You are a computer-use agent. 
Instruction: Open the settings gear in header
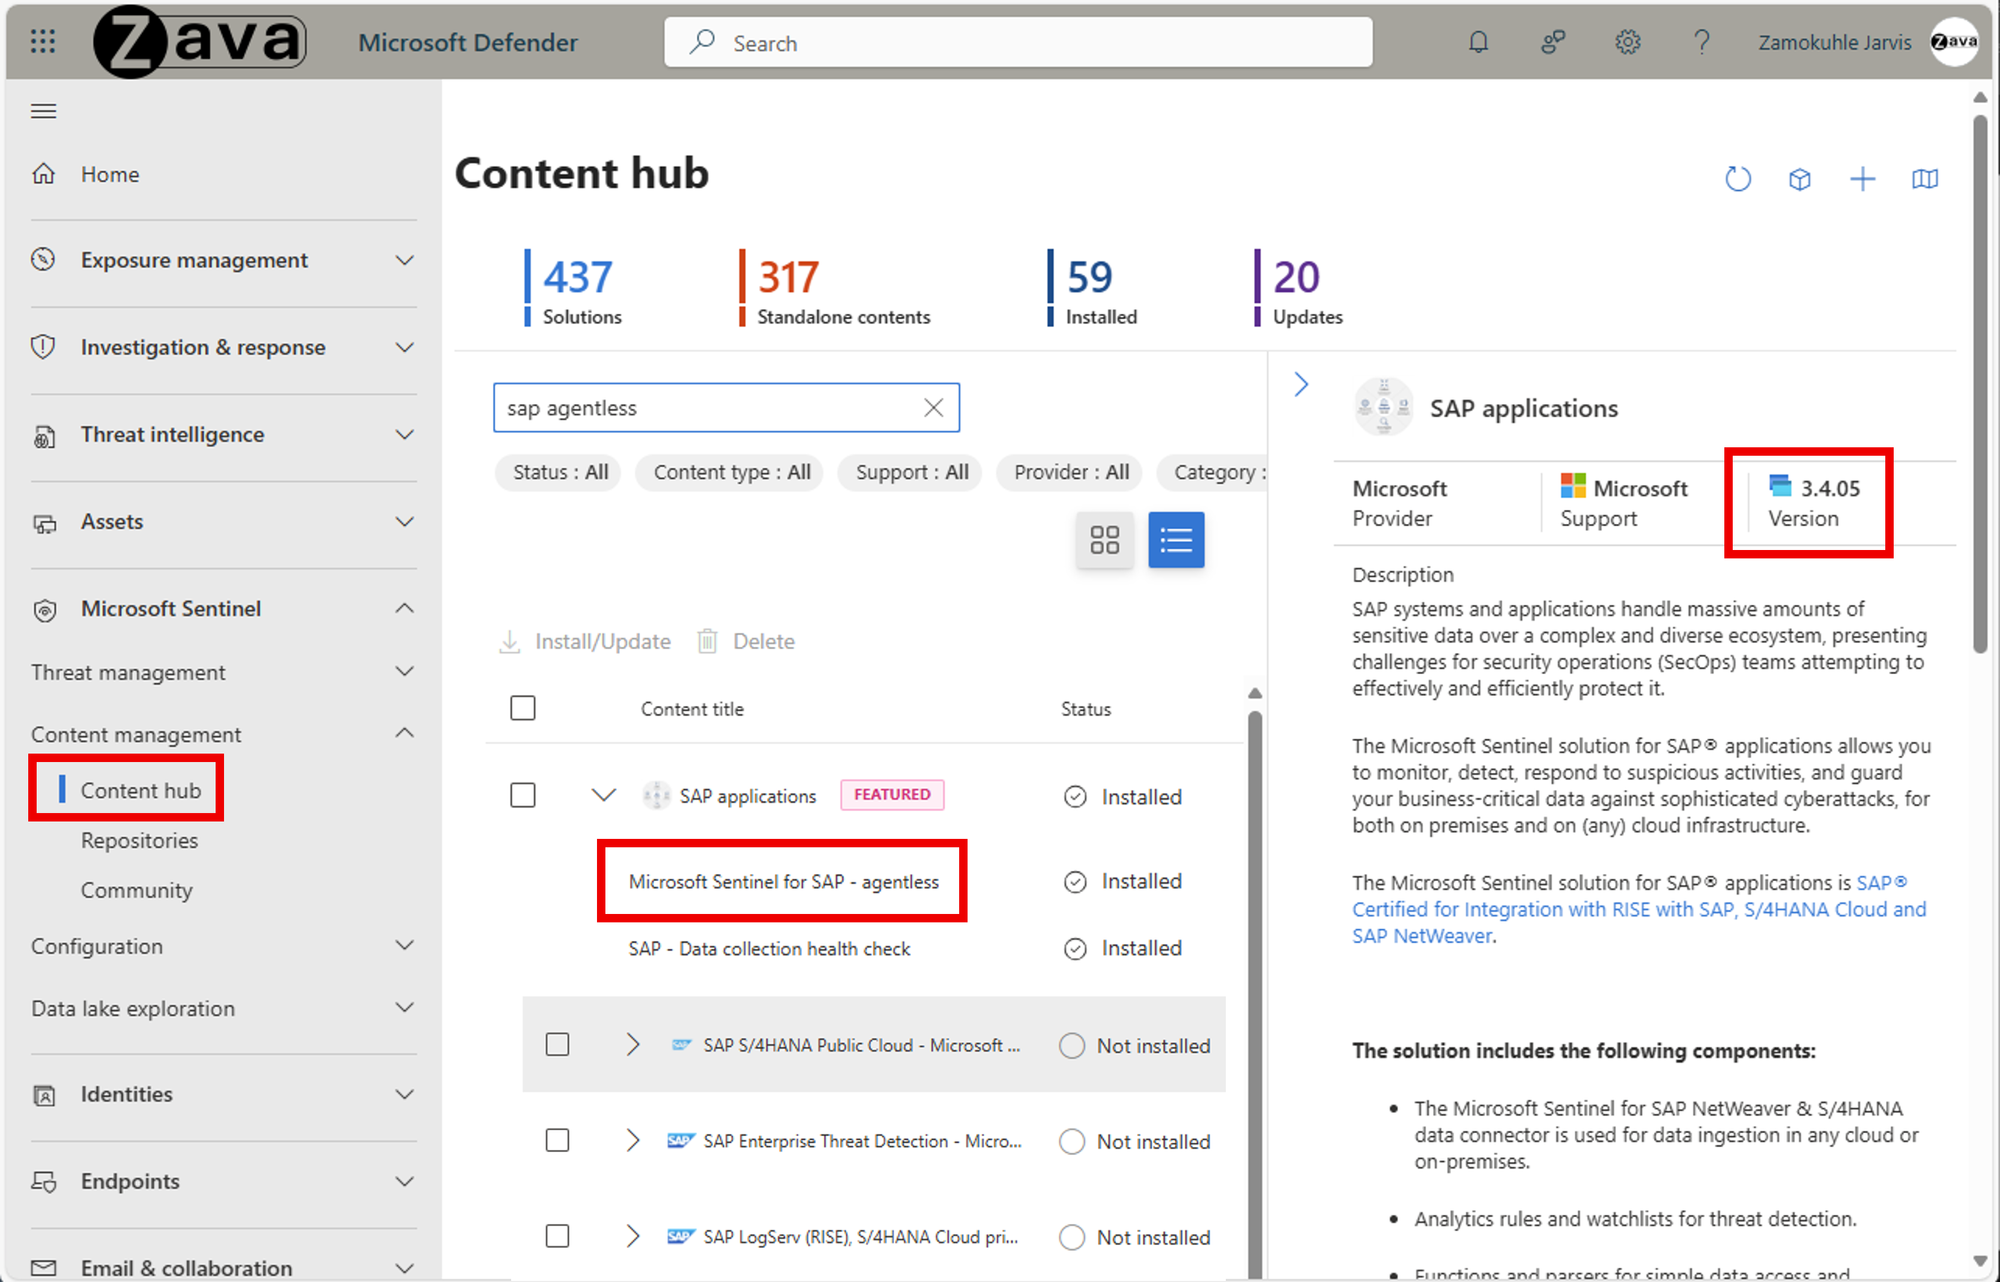click(x=1628, y=42)
